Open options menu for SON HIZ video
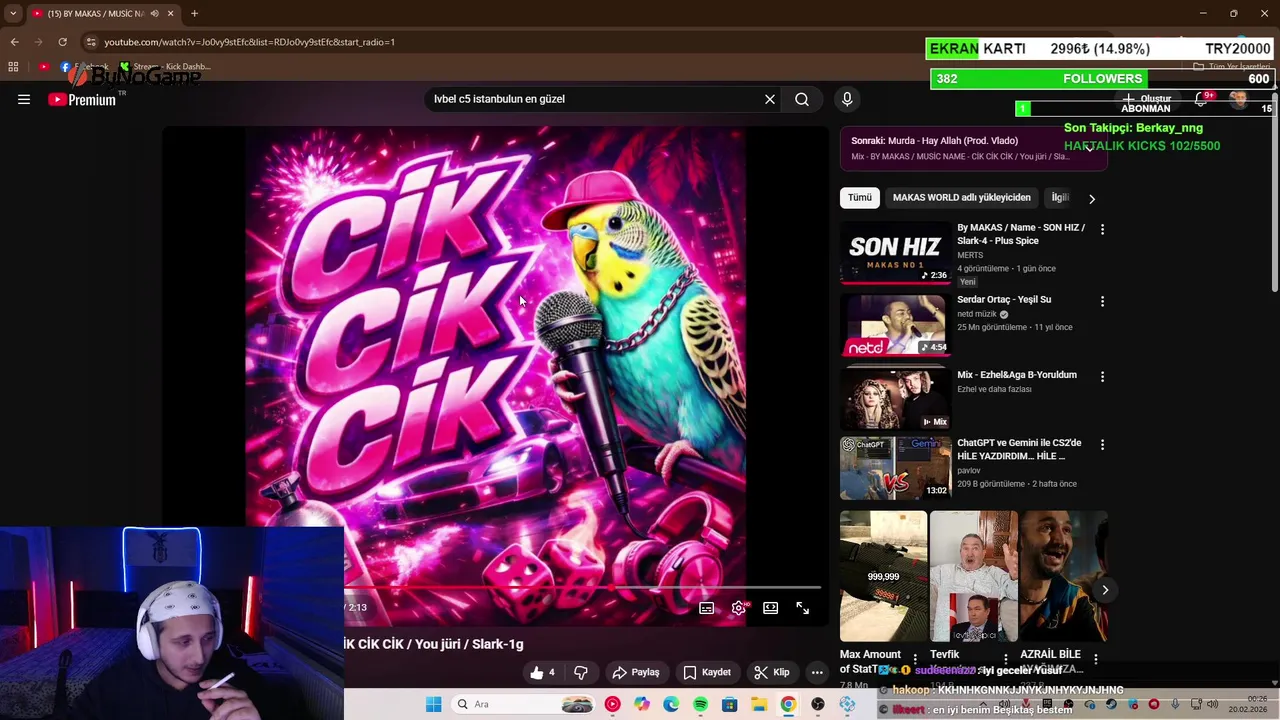This screenshot has width=1280, height=720. (1102, 229)
